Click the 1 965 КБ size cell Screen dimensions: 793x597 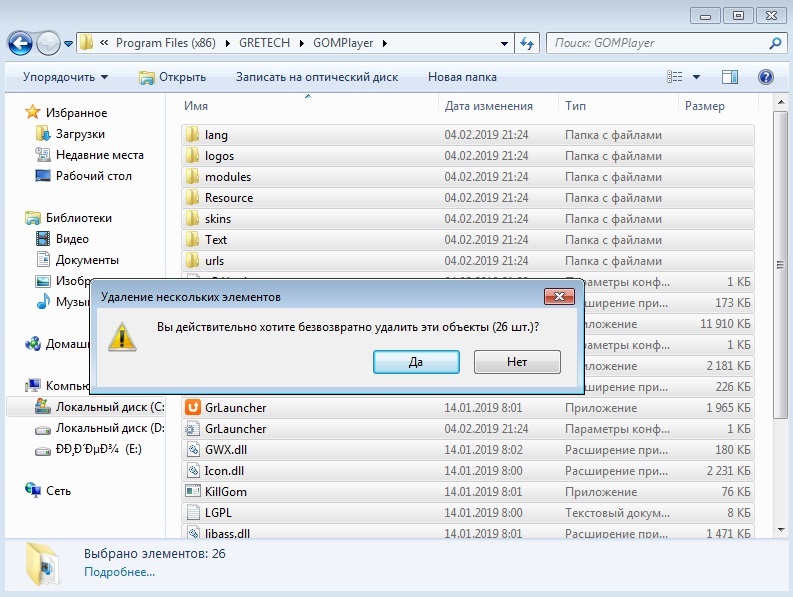[x=728, y=407]
